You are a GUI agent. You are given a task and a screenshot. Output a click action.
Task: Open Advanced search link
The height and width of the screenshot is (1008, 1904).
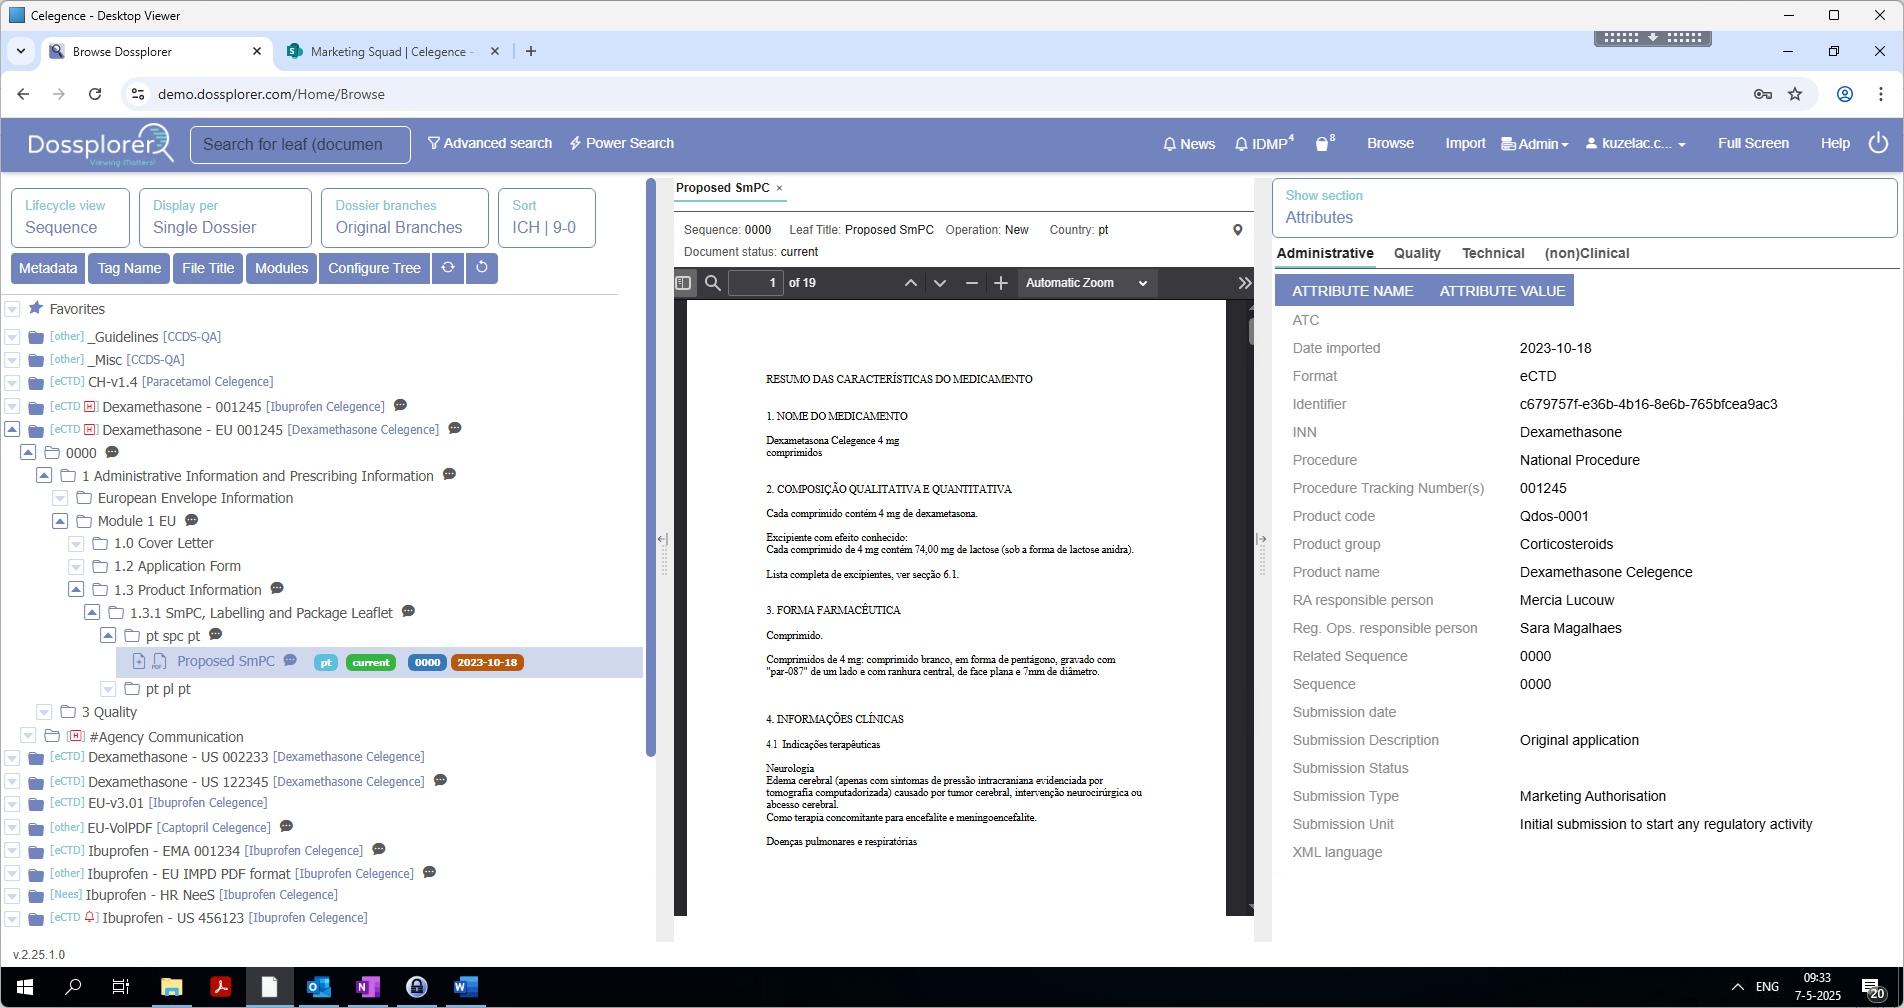(490, 143)
